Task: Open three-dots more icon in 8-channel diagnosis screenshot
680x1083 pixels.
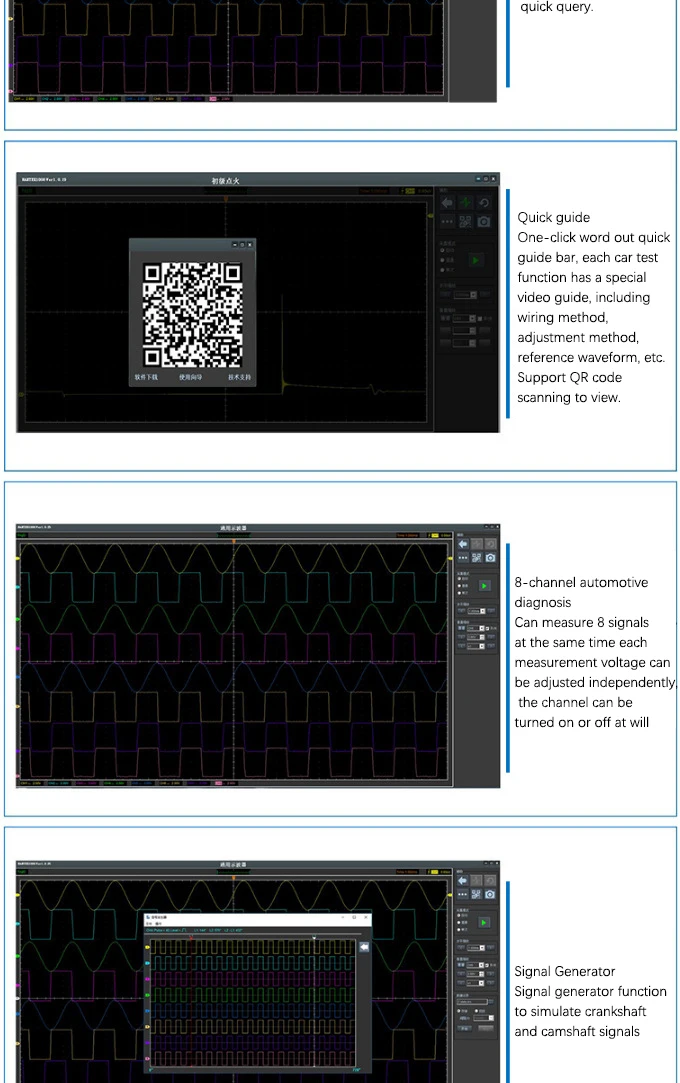Action: [x=463, y=557]
